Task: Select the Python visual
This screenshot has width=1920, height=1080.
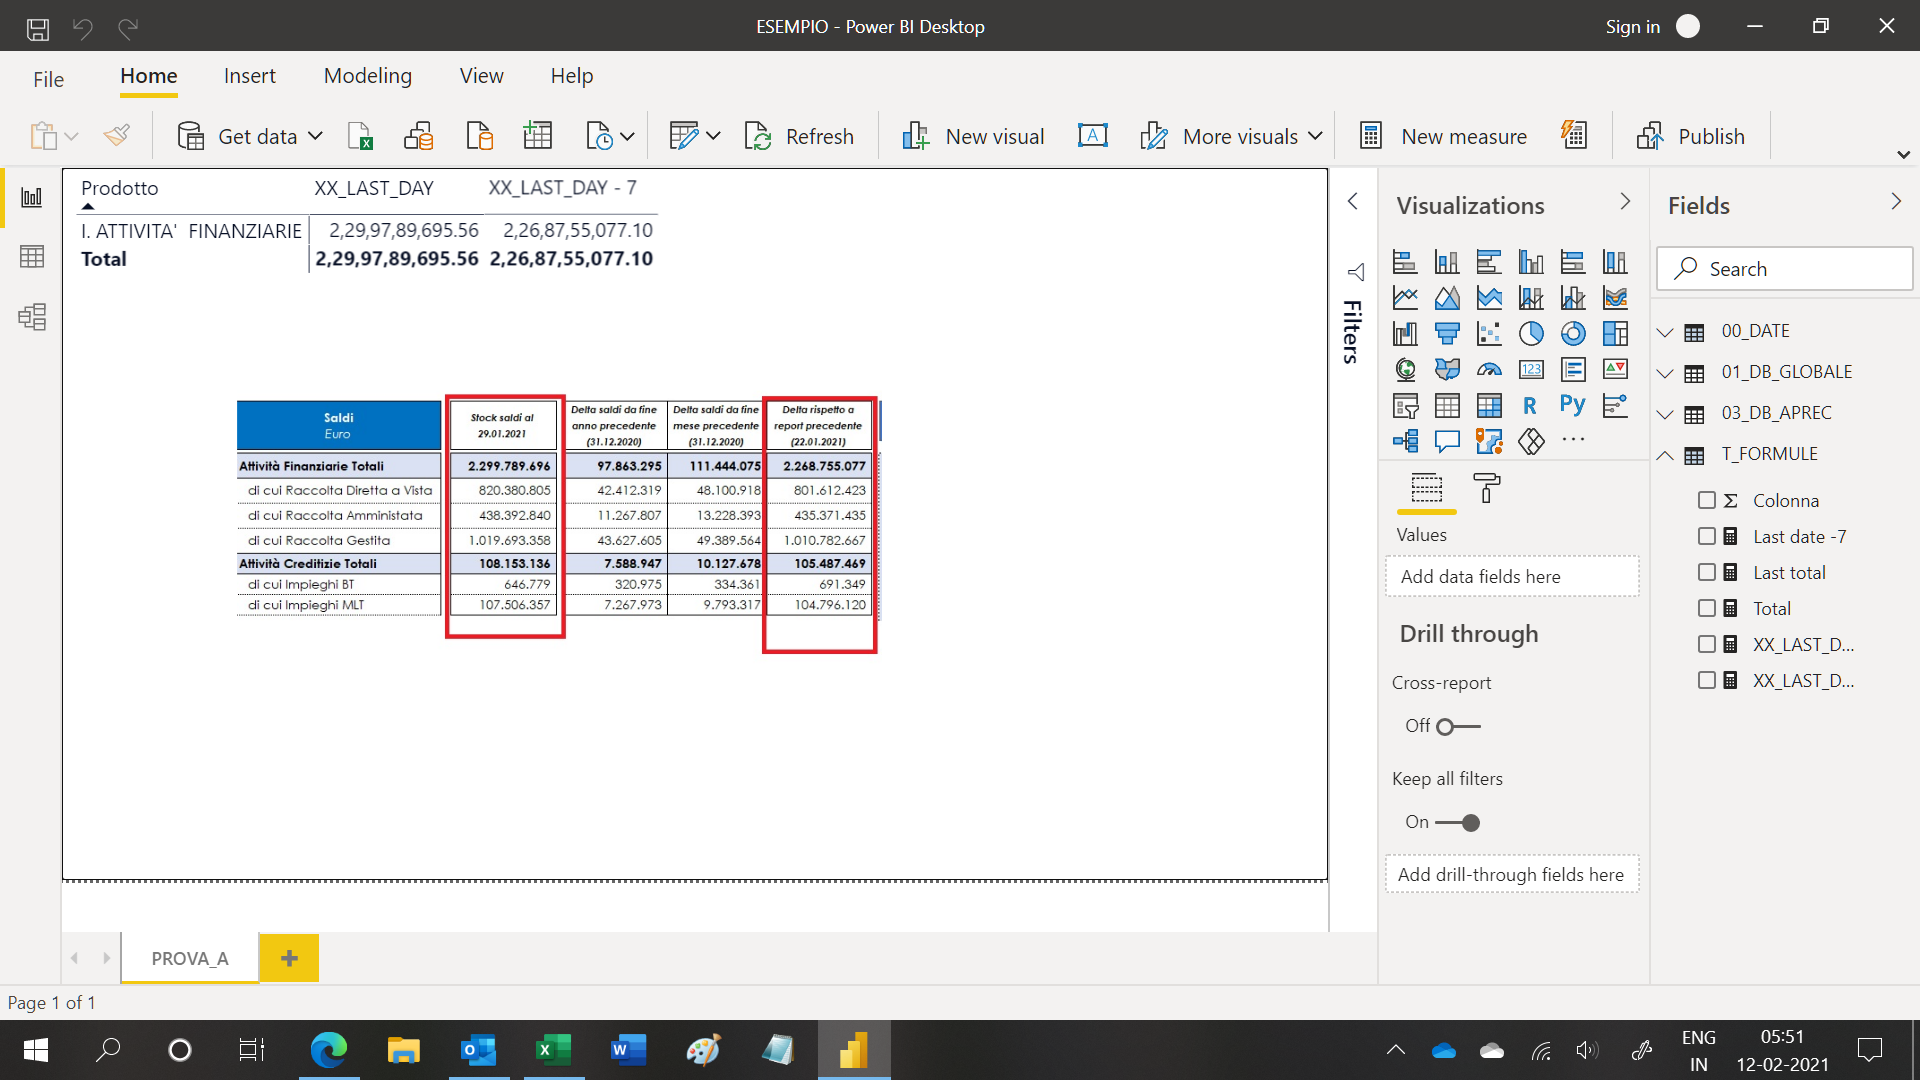Action: 1573,405
